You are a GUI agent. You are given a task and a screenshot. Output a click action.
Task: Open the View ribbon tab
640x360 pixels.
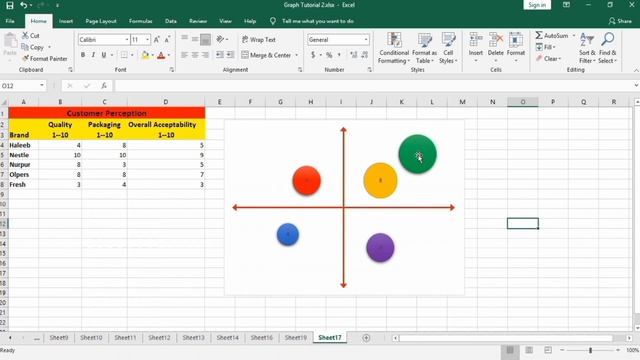225,21
